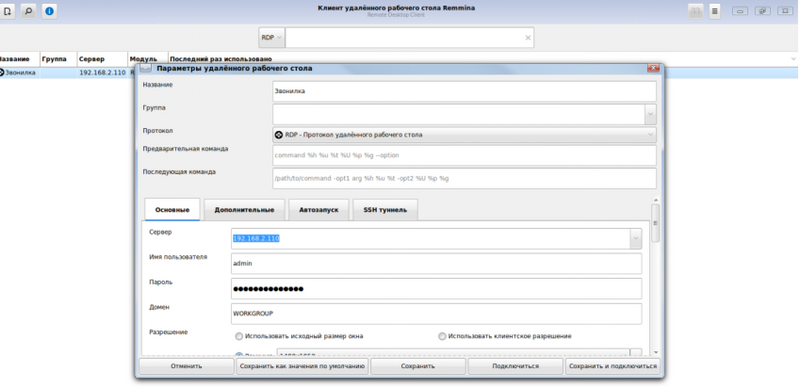The image size is (800, 387).
Task: Focus the Название field with Звонилка
Action: coord(464,91)
